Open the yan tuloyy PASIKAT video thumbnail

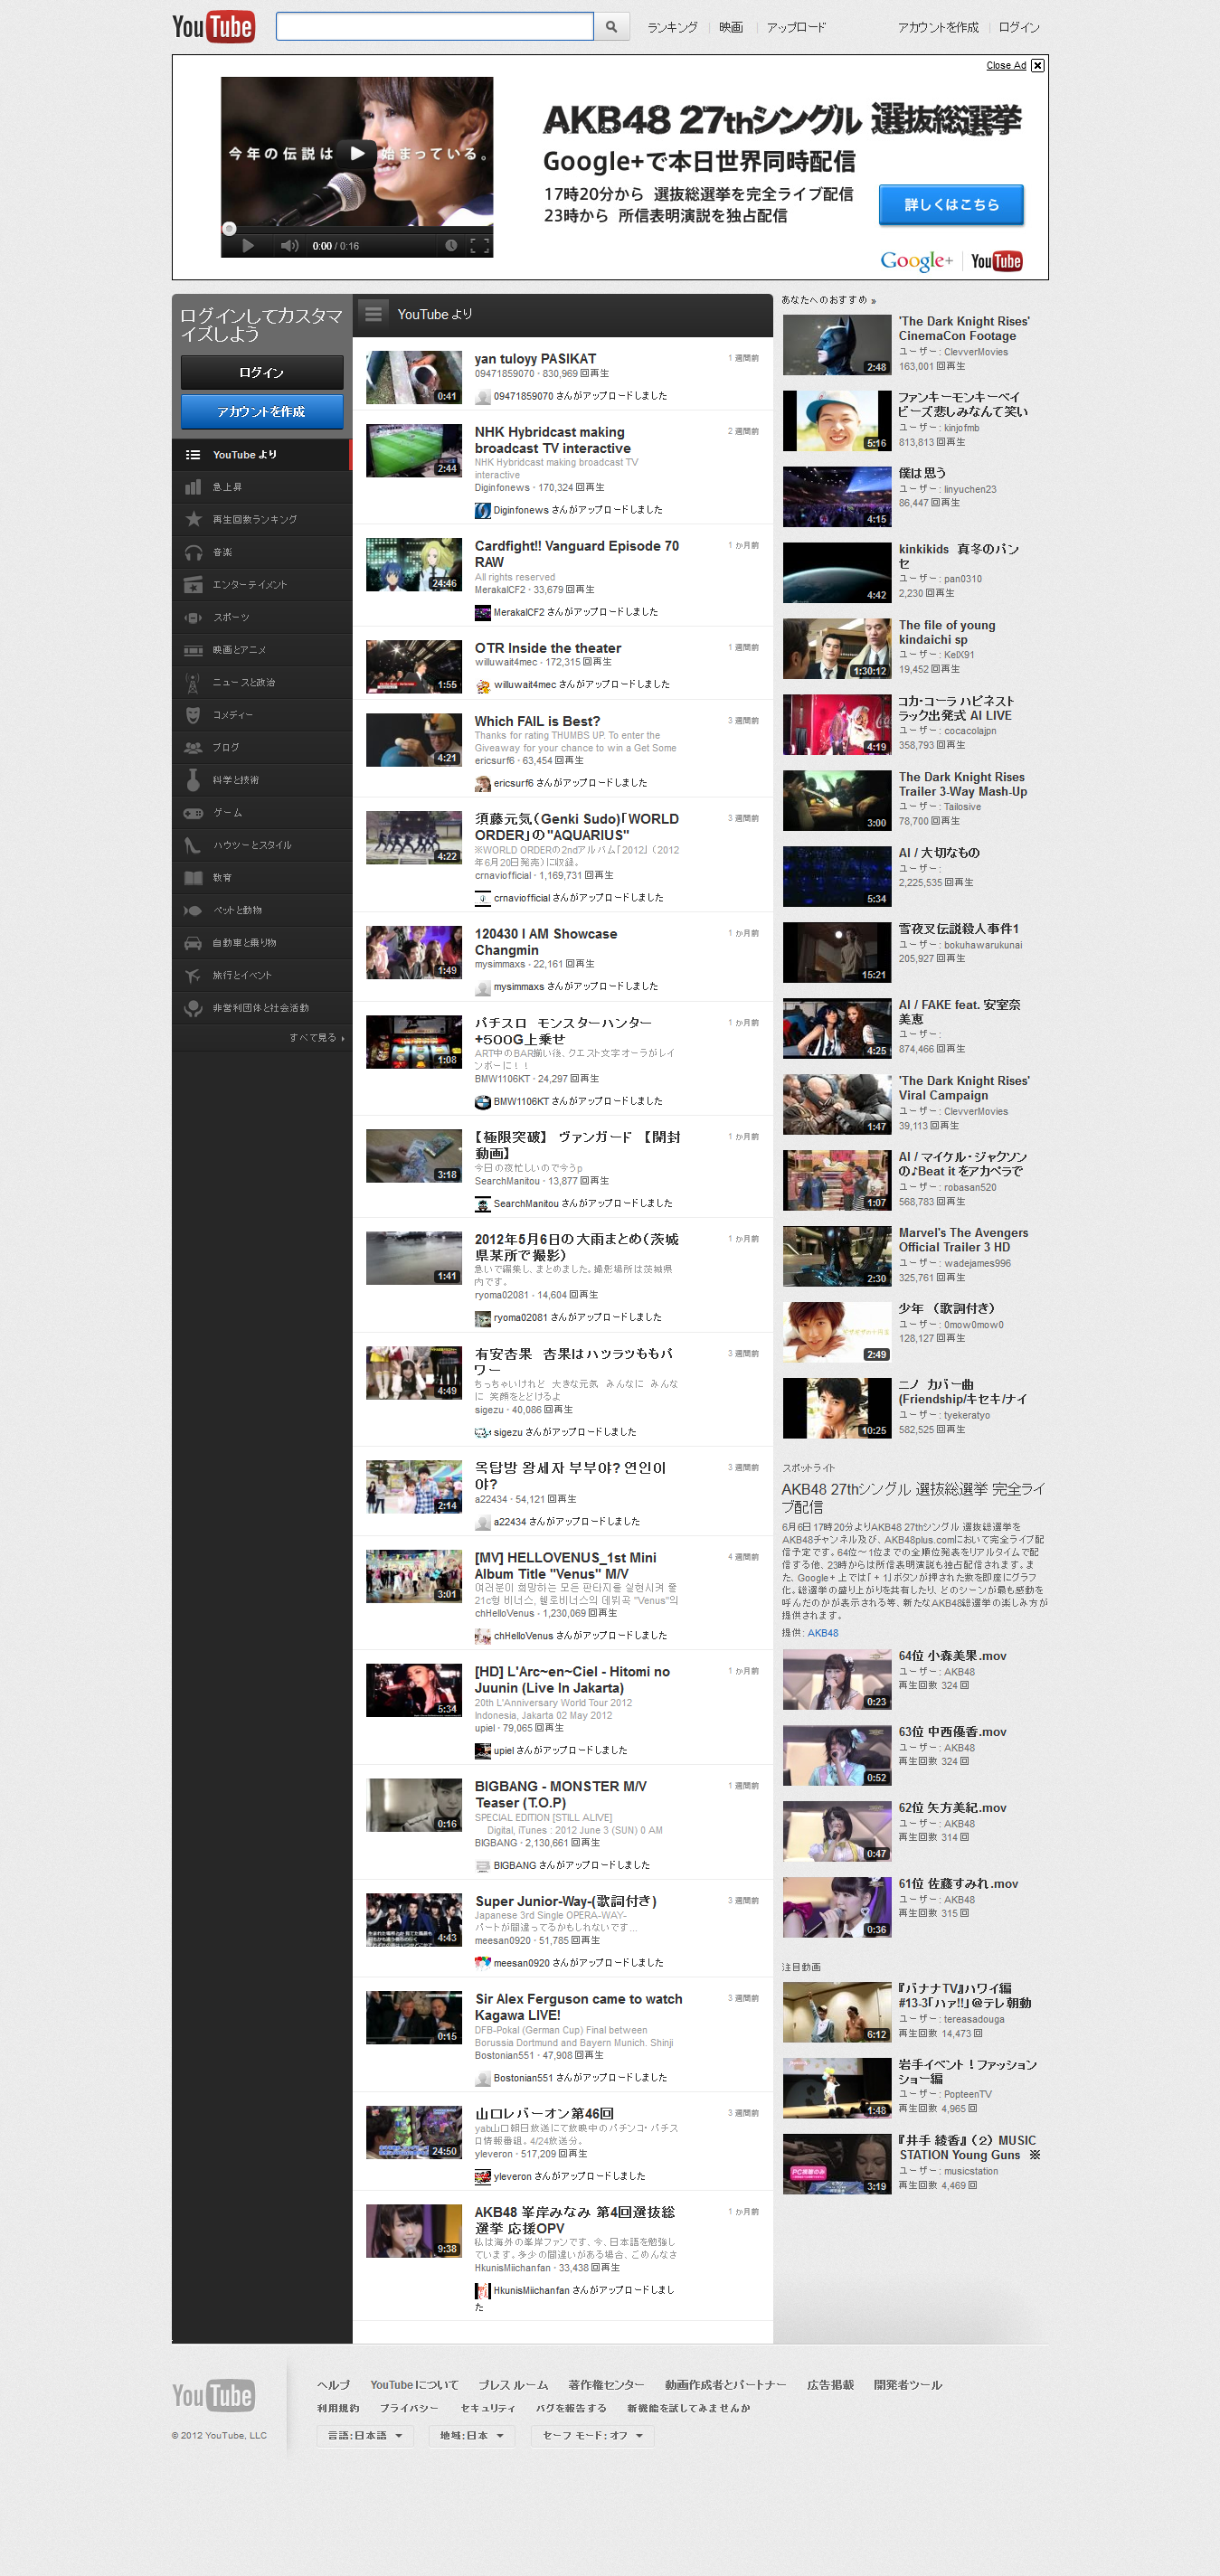(414, 377)
